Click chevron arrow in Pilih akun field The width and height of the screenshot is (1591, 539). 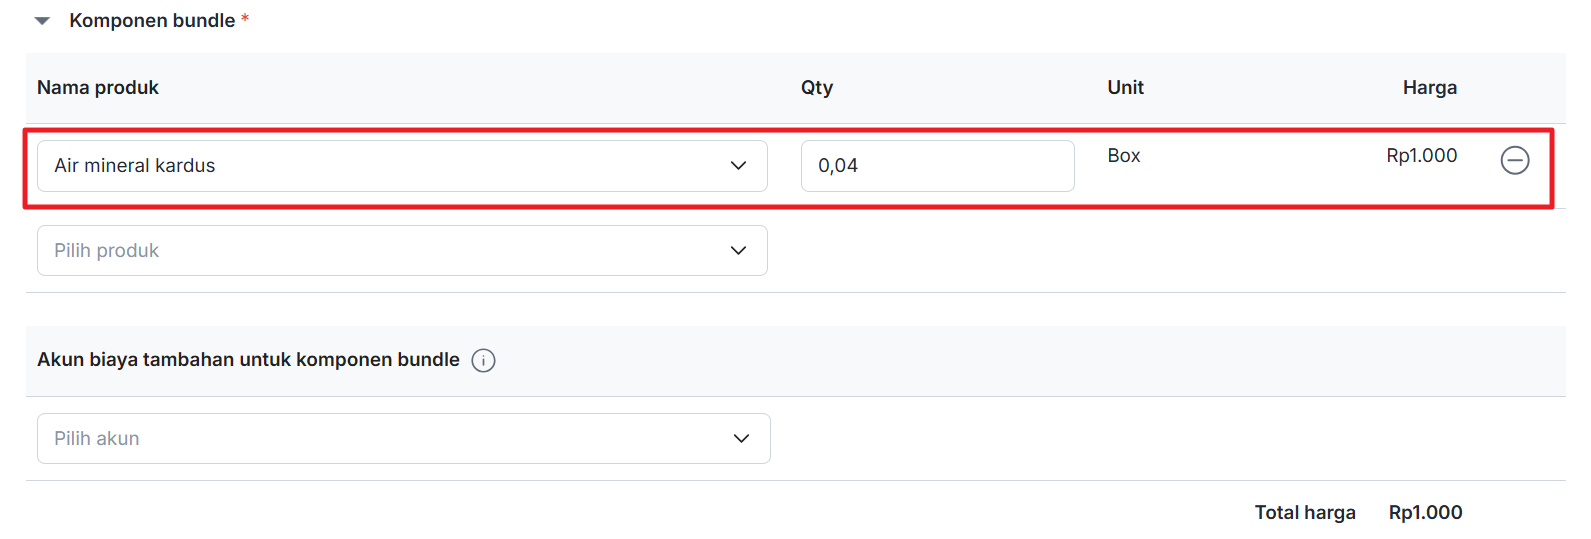[741, 439]
